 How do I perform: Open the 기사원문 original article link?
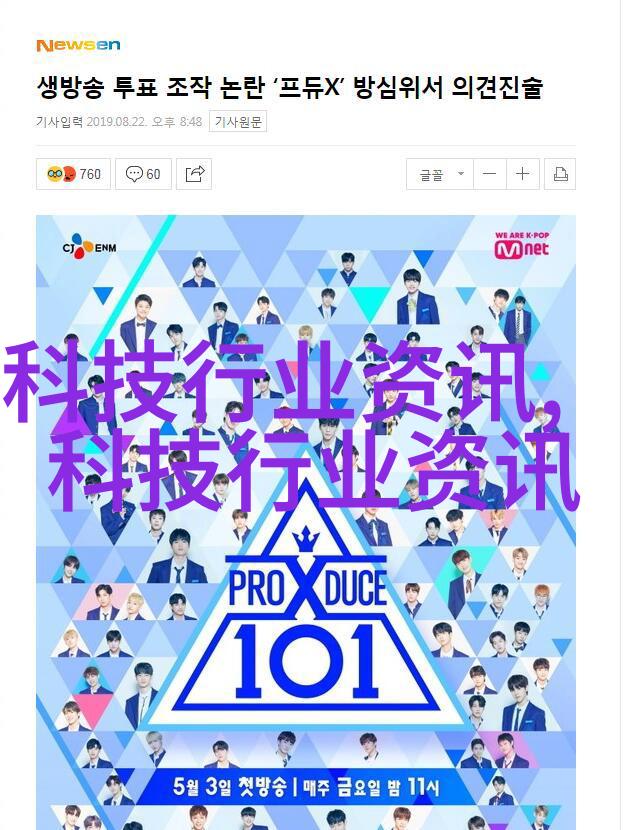[x=238, y=122]
